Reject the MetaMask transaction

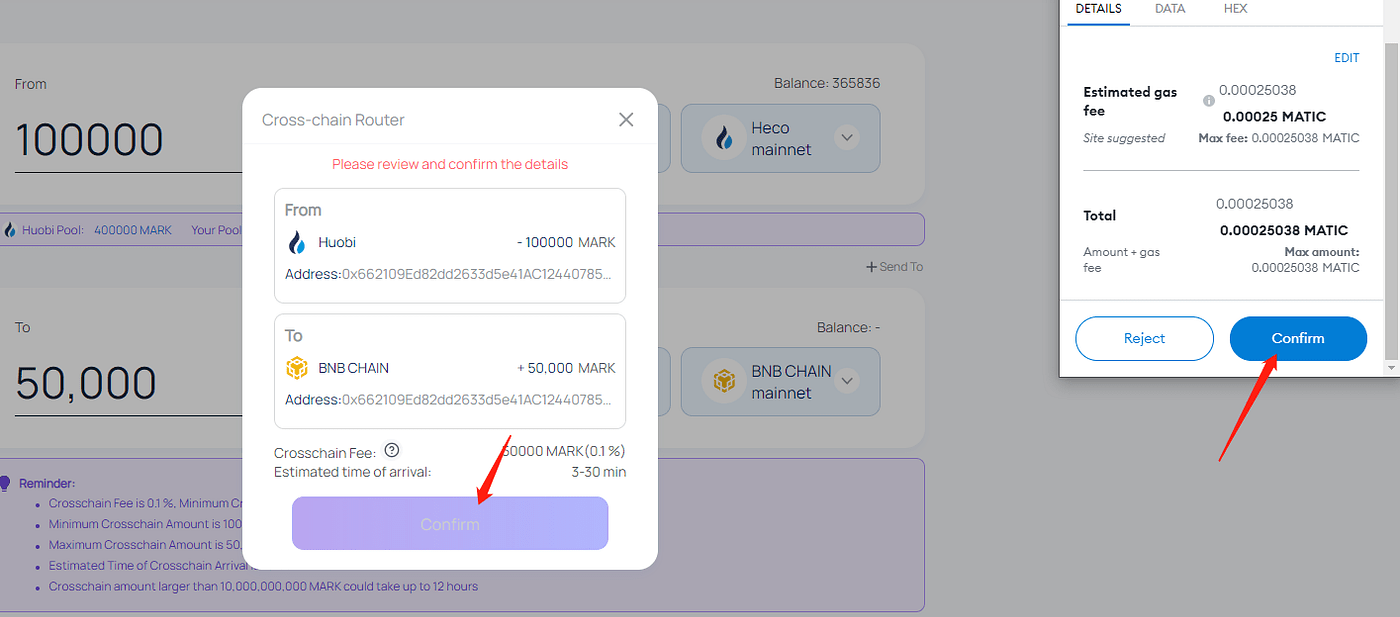pos(1143,338)
